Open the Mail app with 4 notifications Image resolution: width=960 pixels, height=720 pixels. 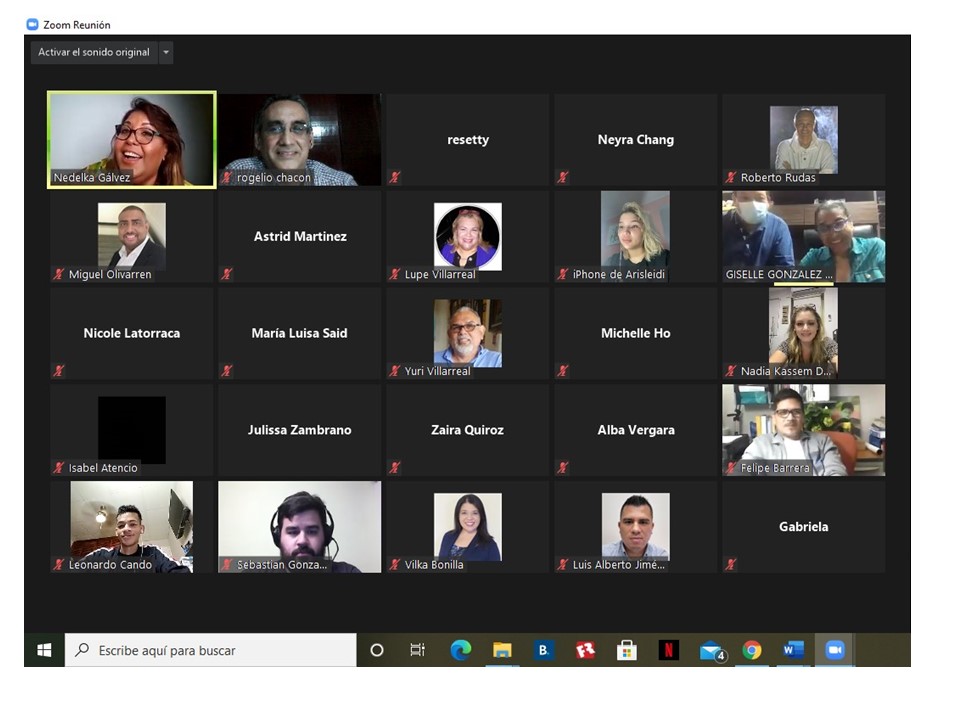click(711, 651)
